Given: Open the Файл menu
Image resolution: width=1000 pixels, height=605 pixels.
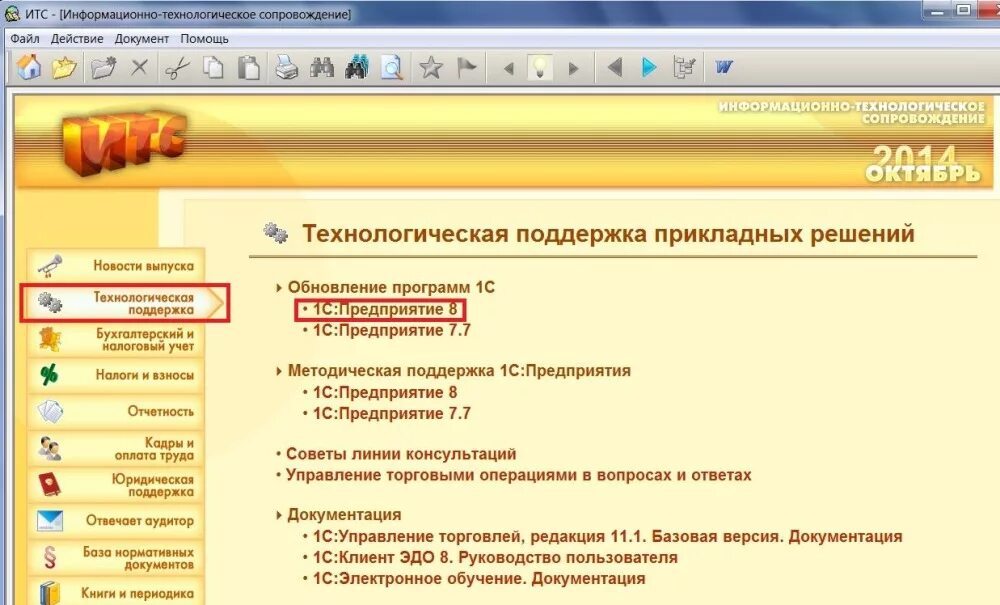Looking at the screenshot, I should click(x=25, y=38).
